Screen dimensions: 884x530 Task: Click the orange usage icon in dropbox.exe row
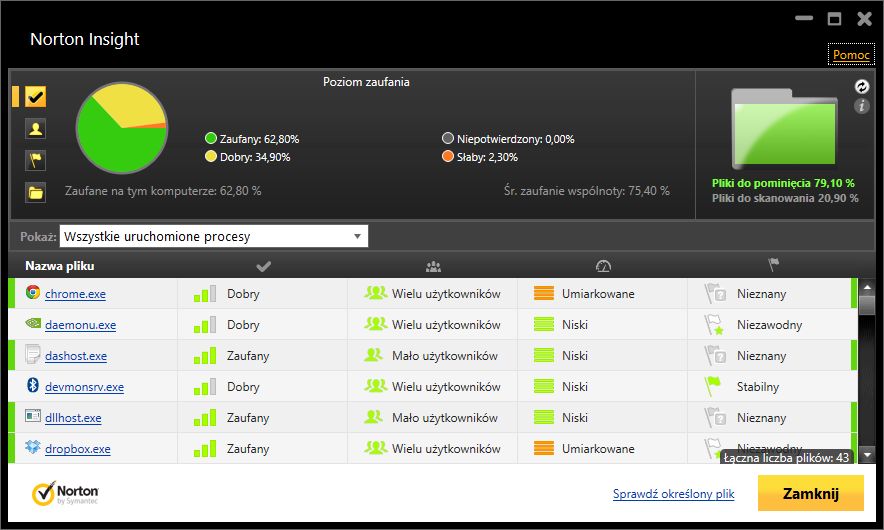(543, 448)
